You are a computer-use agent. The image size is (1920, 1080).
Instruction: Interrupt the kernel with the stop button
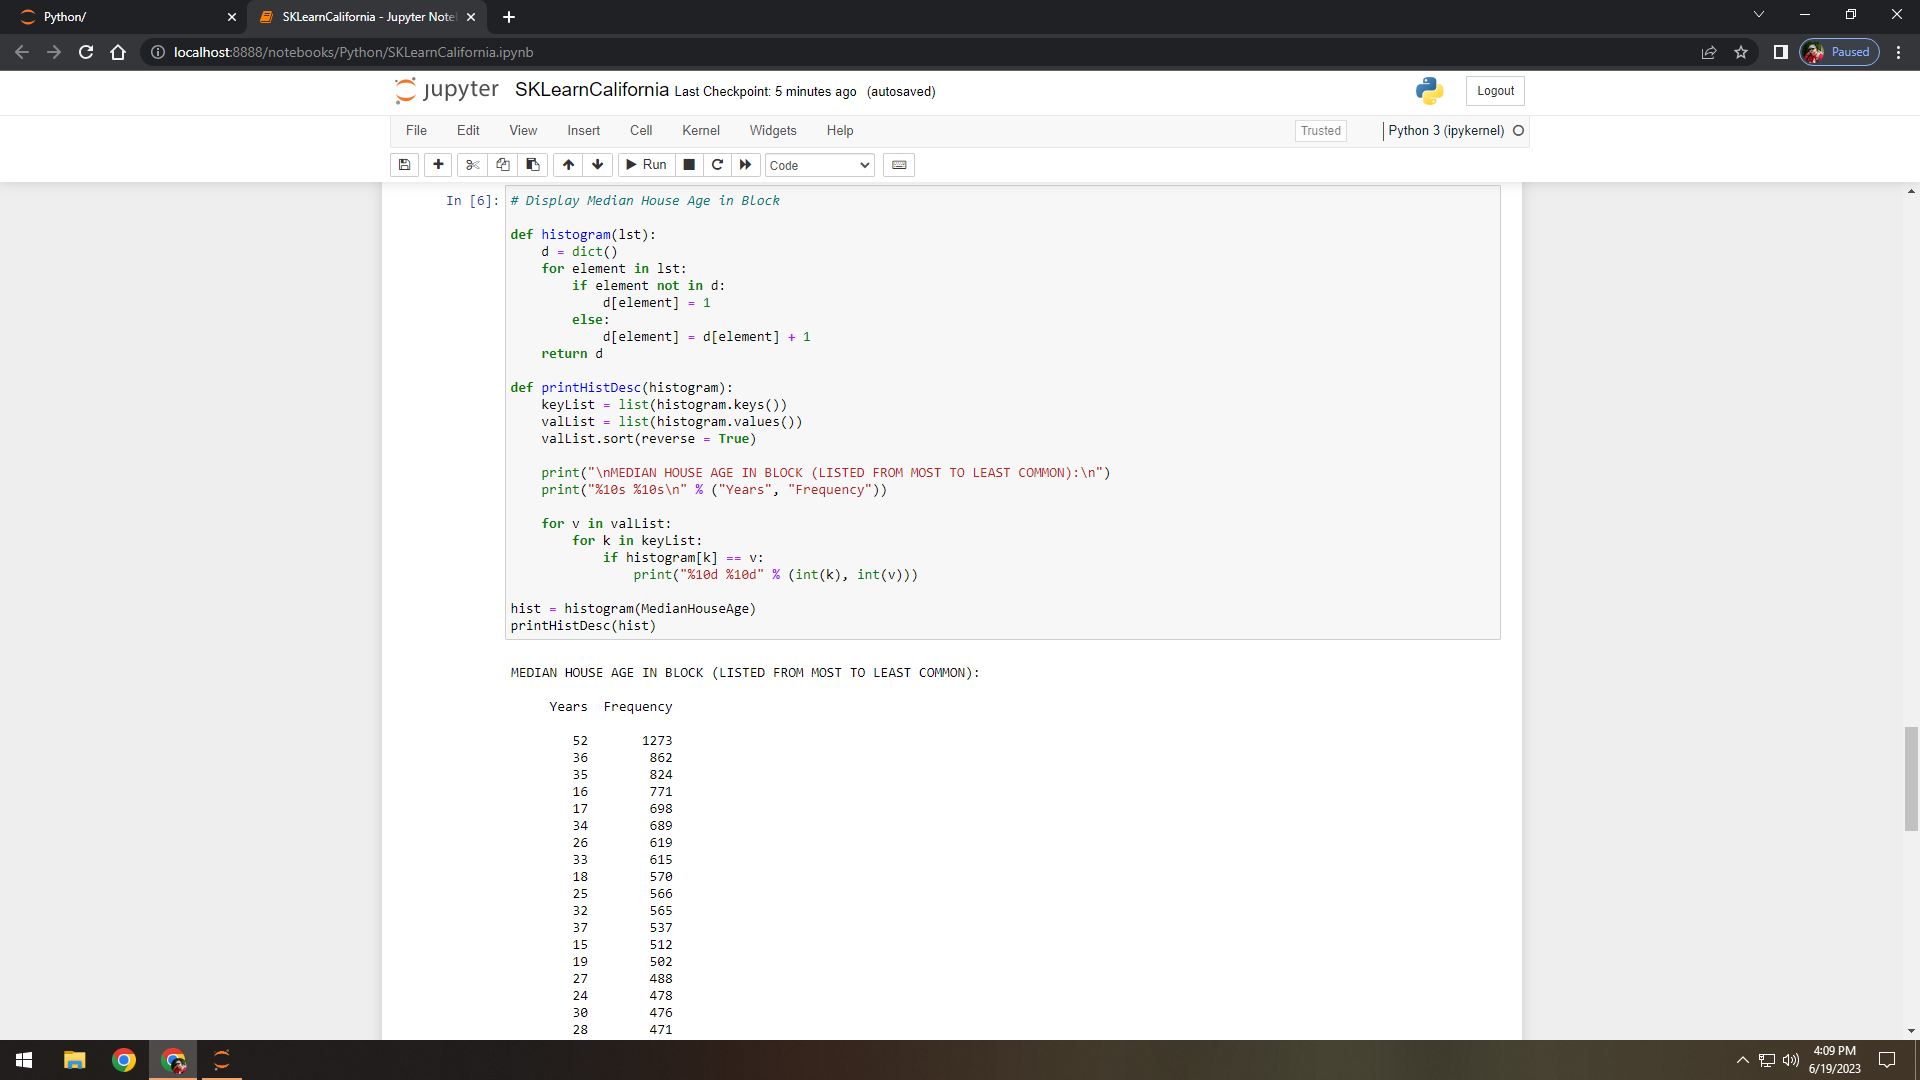689,165
